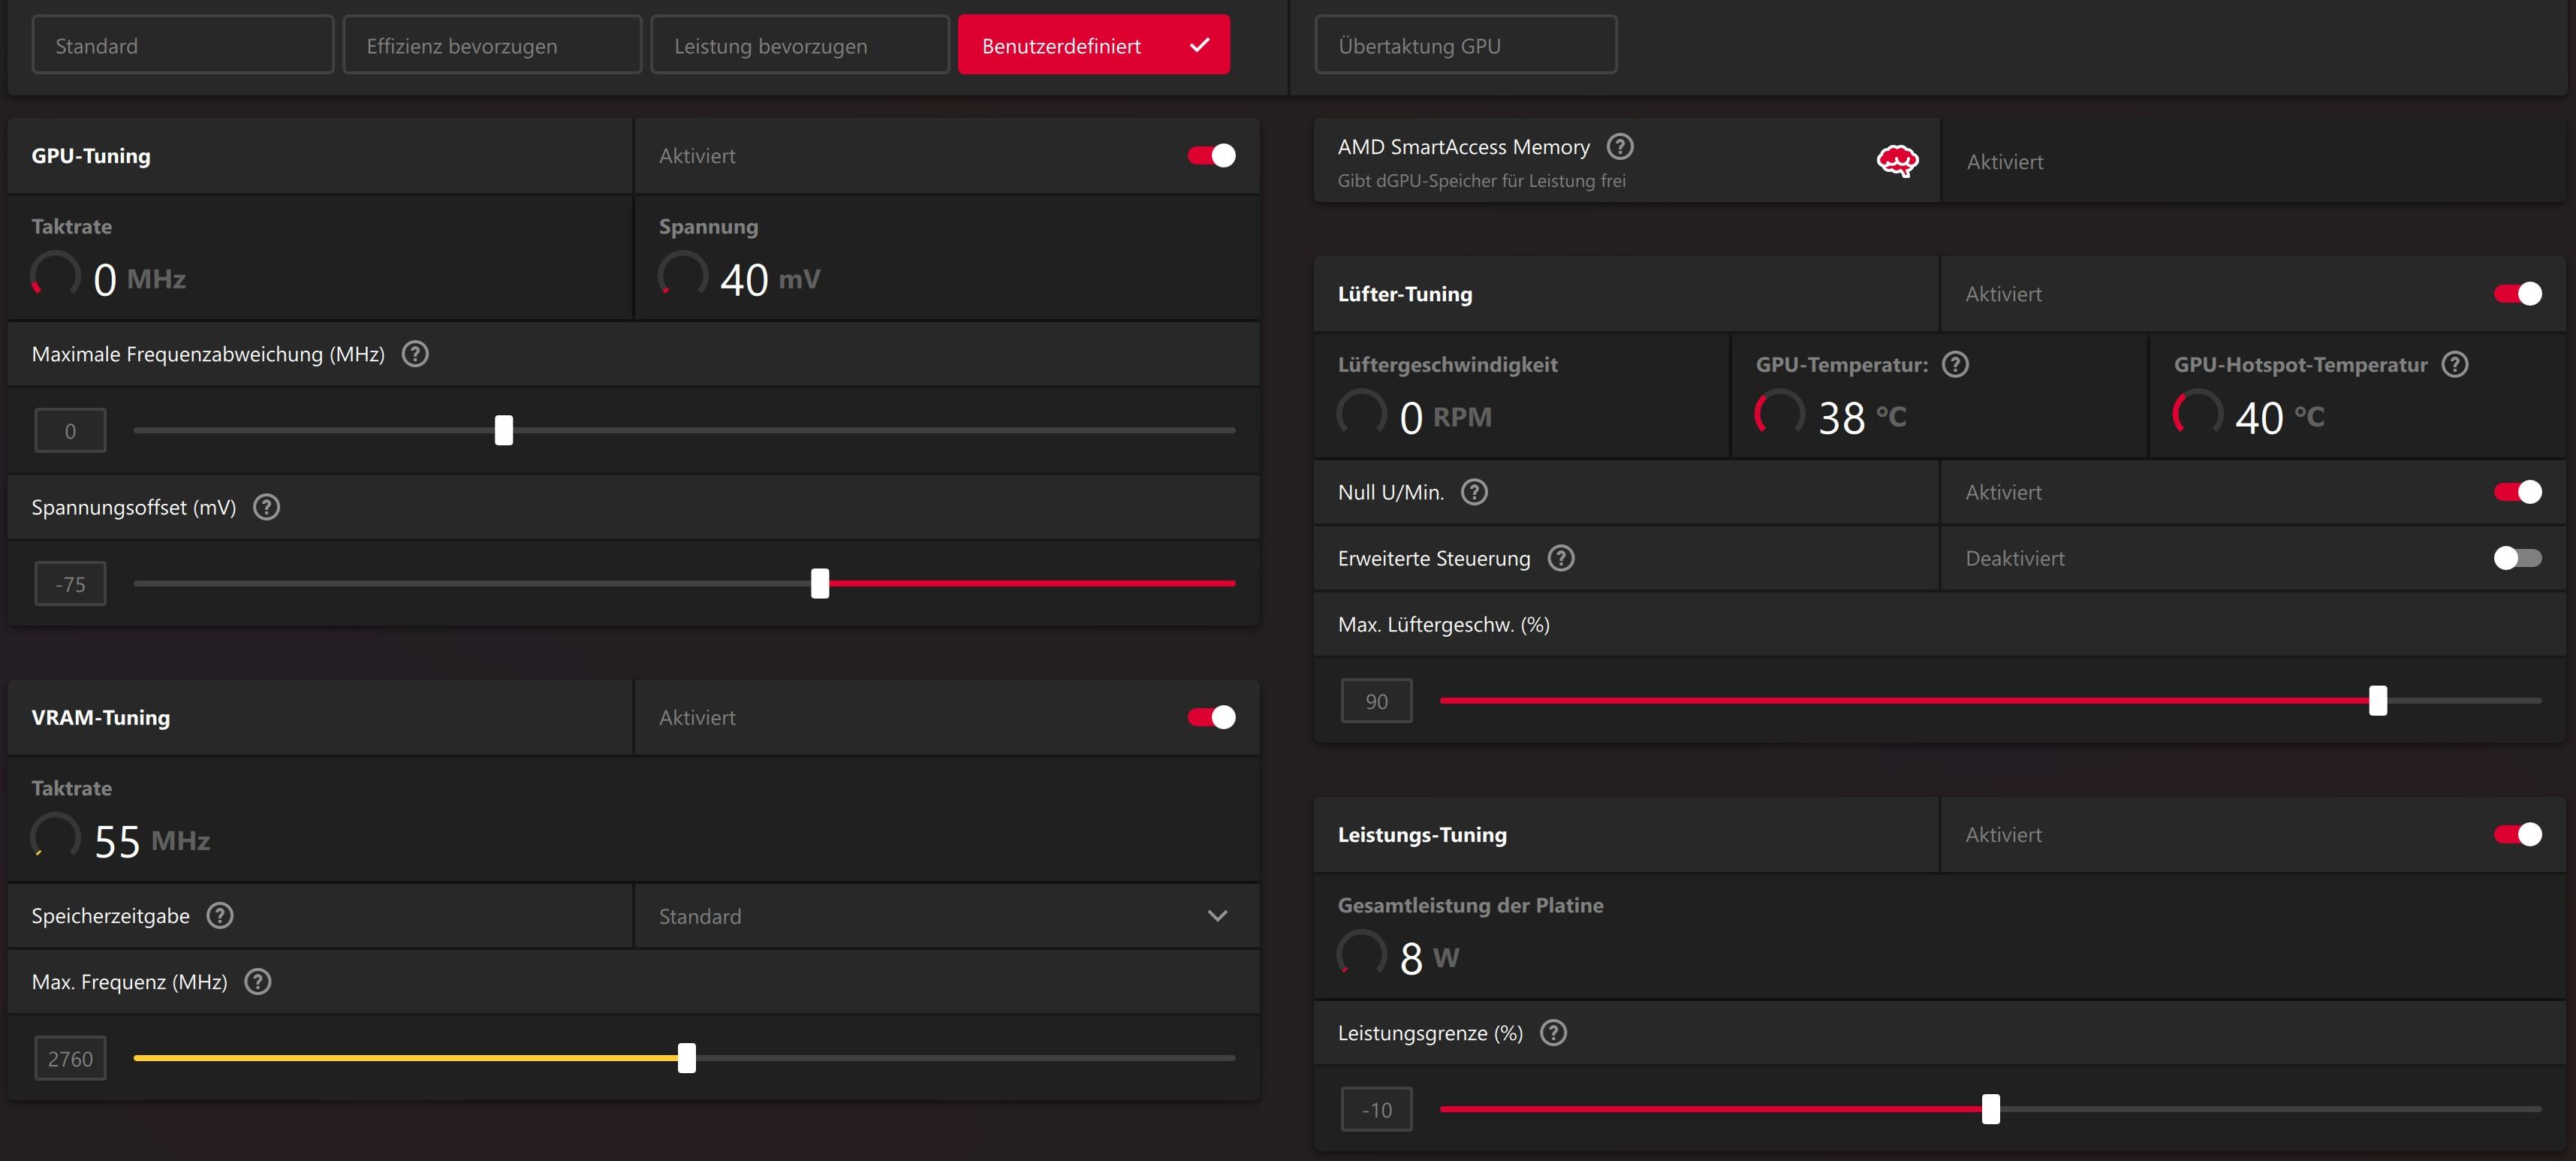Click help icon beside Maximale Frequenzabweichung
Image resolution: width=2576 pixels, height=1161 pixels.
(415, 354)
